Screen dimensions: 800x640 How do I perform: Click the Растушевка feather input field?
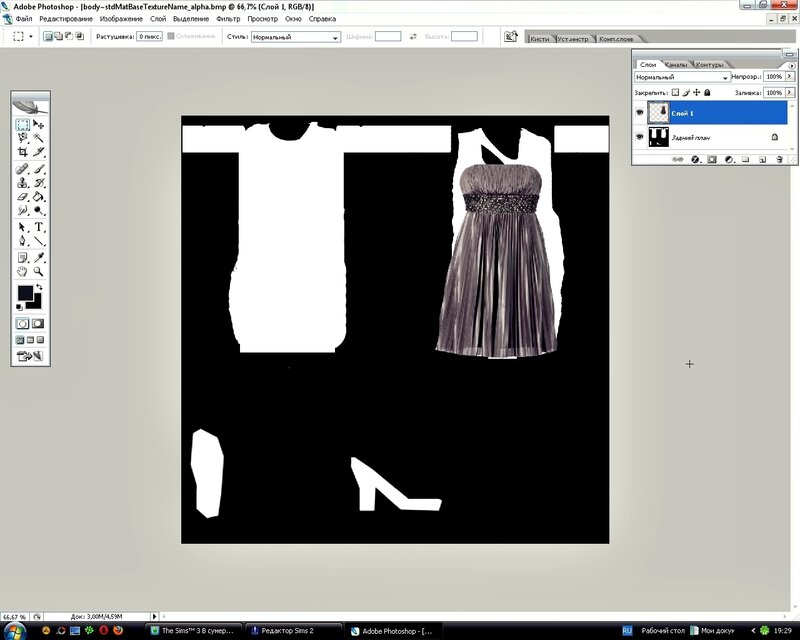point(149,36)
